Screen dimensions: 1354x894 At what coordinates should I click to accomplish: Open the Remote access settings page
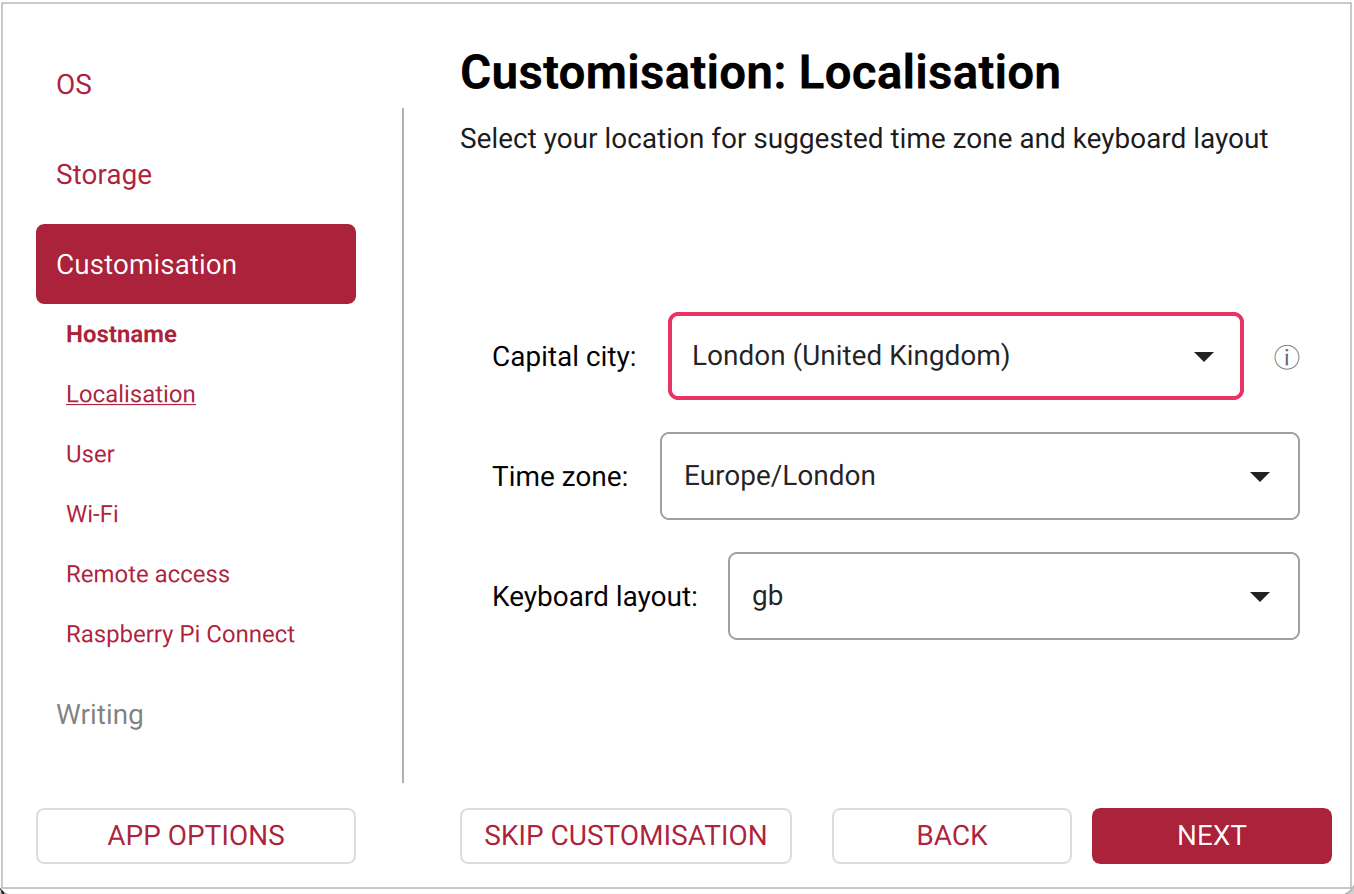pyautogui.click(x=147, y=573)
